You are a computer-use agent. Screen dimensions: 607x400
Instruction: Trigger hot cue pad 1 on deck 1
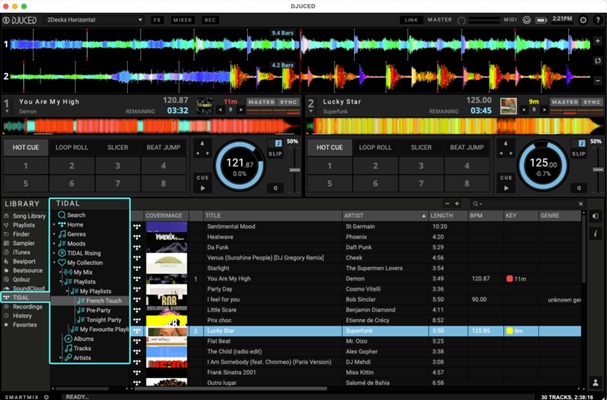click(x=26, y=166)
